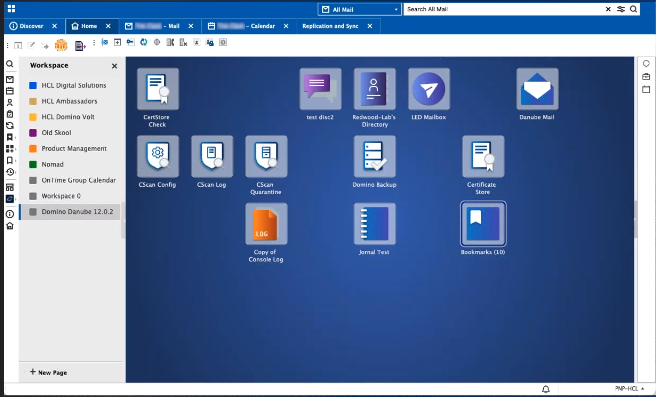Expand the PNP-HCL location menu
Viewport: 656px width, 397px height.
pyautogui.click(x=629, y=389)
